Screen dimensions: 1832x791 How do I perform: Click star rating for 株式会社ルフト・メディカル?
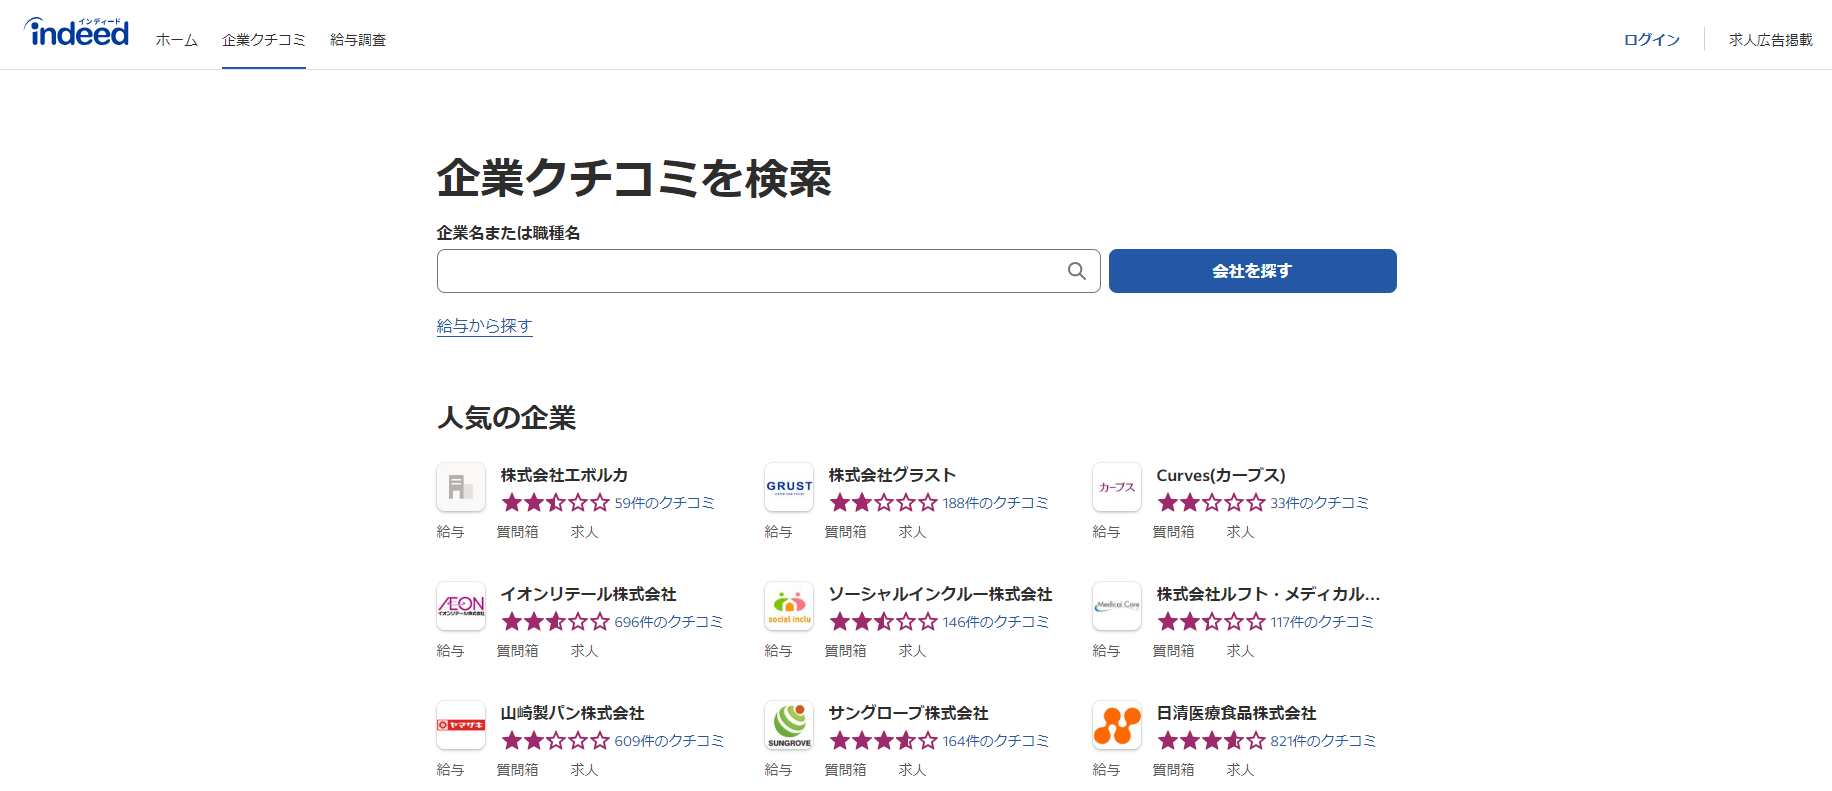1211,622
